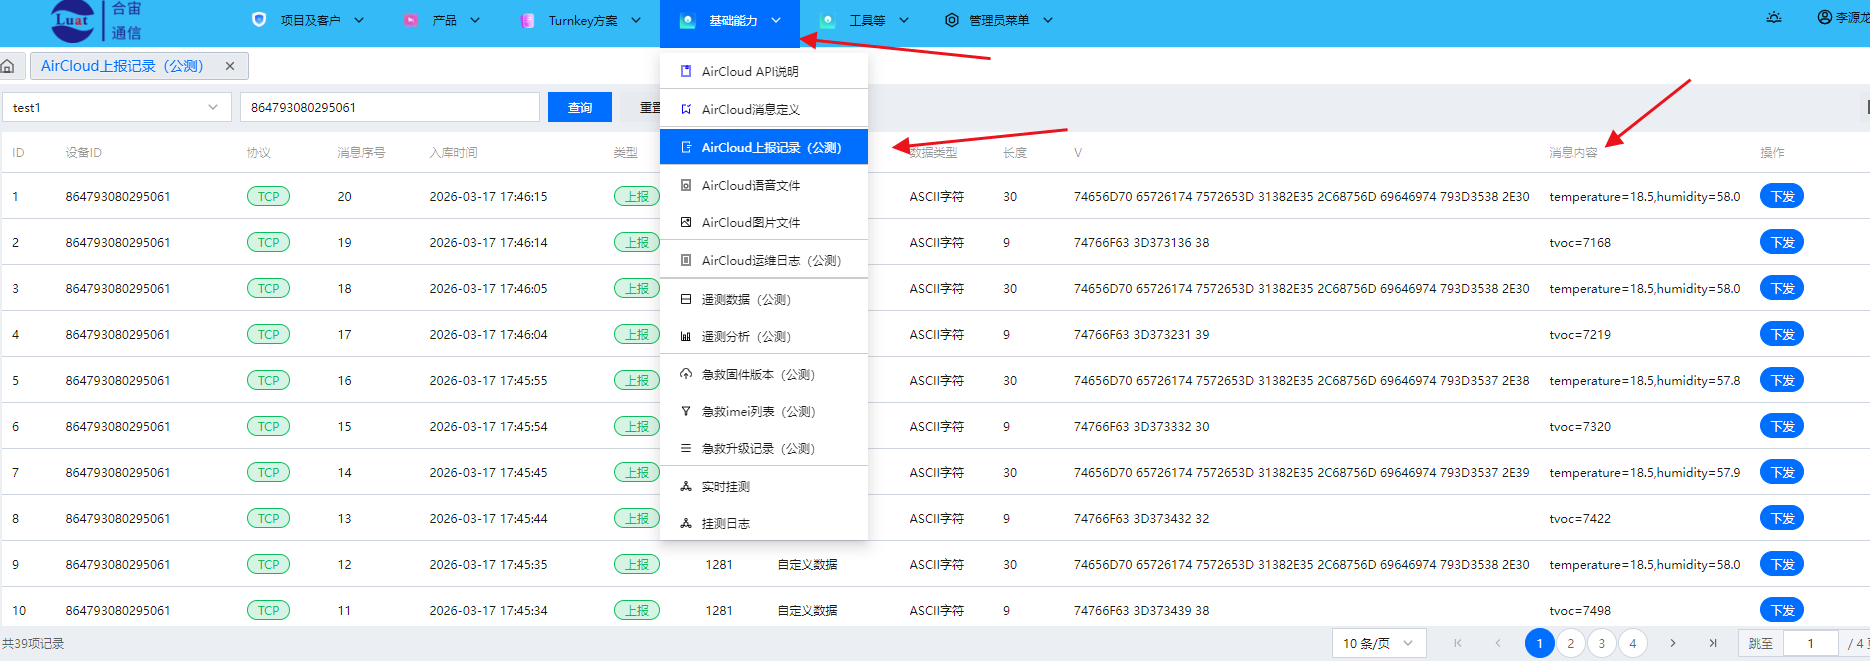Click message content tvoc=7168
The height and width of the screenshot is (661, 1870).
pos(1580,242)
